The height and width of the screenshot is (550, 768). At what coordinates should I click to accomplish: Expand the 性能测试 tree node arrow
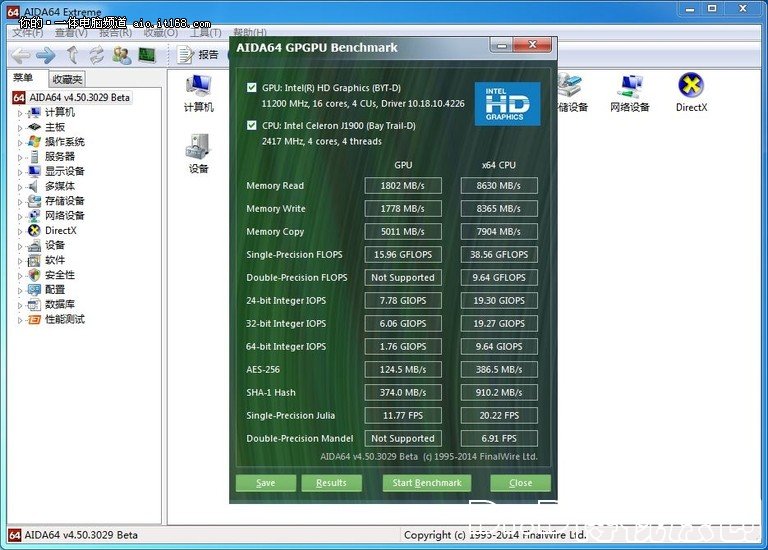coord(20,320)
